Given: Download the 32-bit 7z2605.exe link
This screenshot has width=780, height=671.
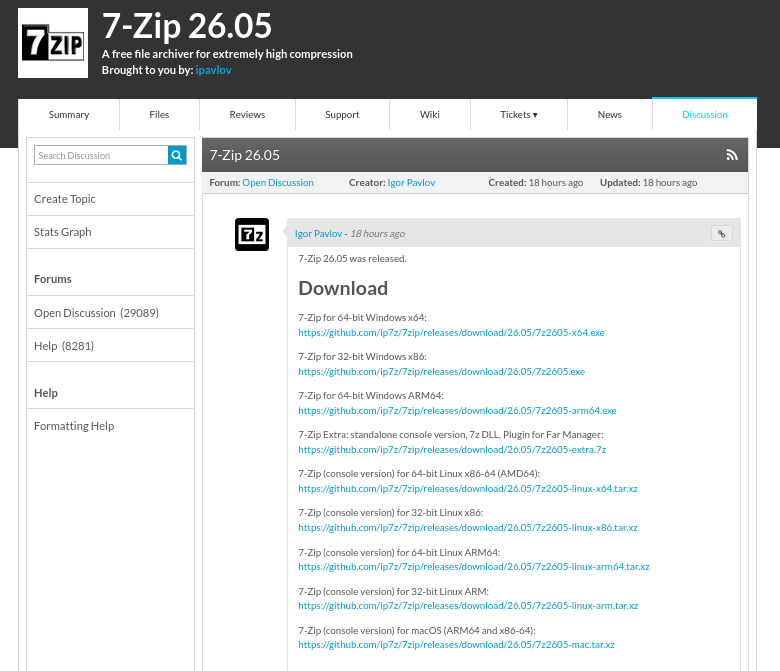Looking at the screenshot, I should point(442,372).
